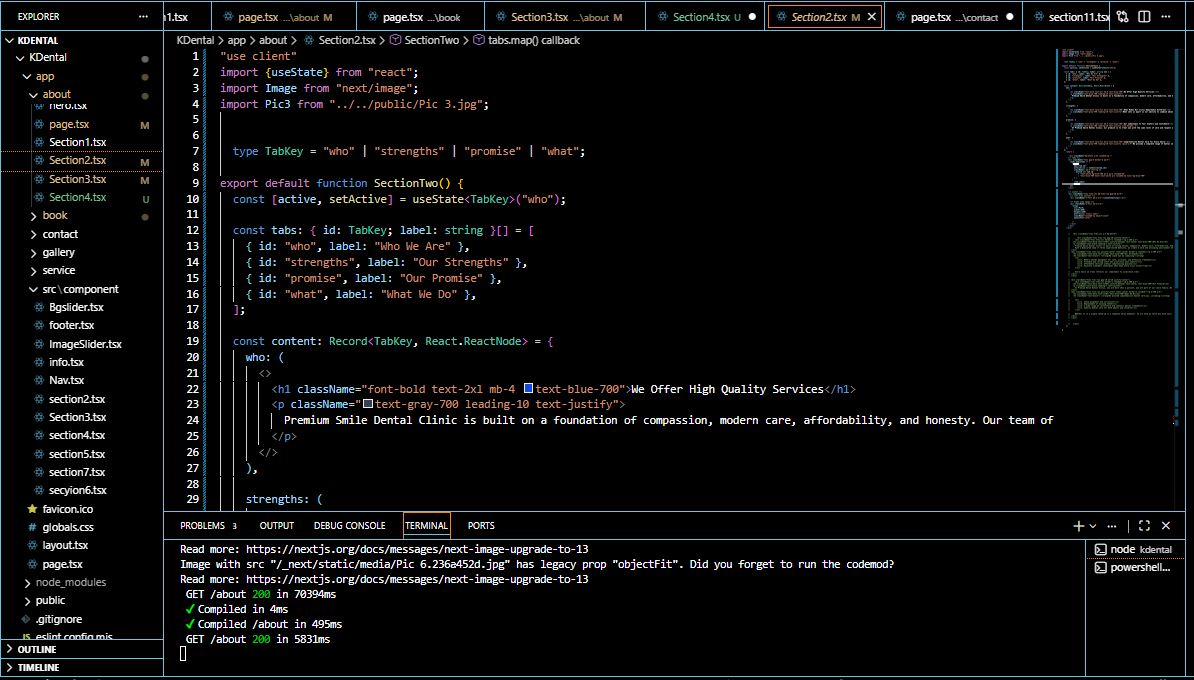Open terminal panel more actions ellipsis
Screen dimensions: 1194x680
1110,525
